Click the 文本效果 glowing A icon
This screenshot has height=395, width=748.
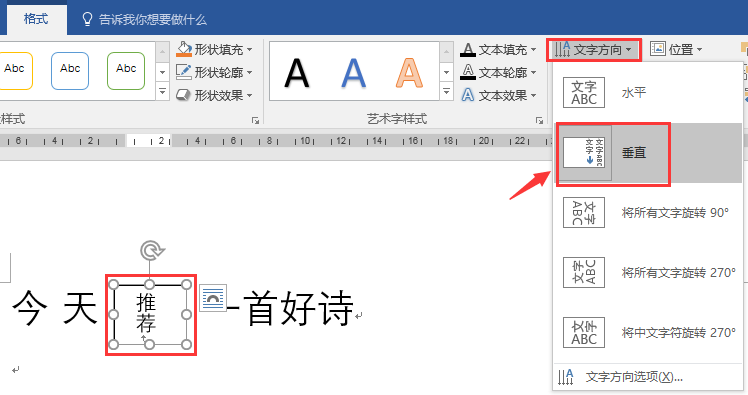[468, 95]
